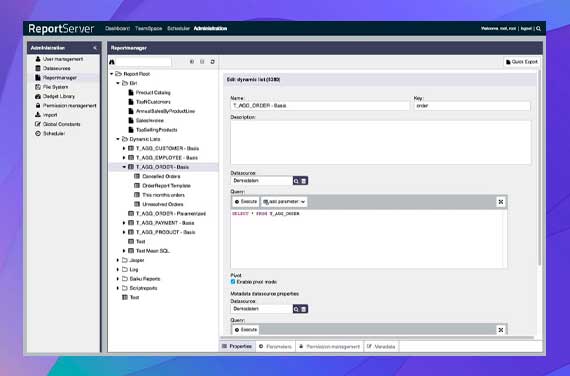
Task: Collapse the Administration panel
Action: [x=95, y=48]
